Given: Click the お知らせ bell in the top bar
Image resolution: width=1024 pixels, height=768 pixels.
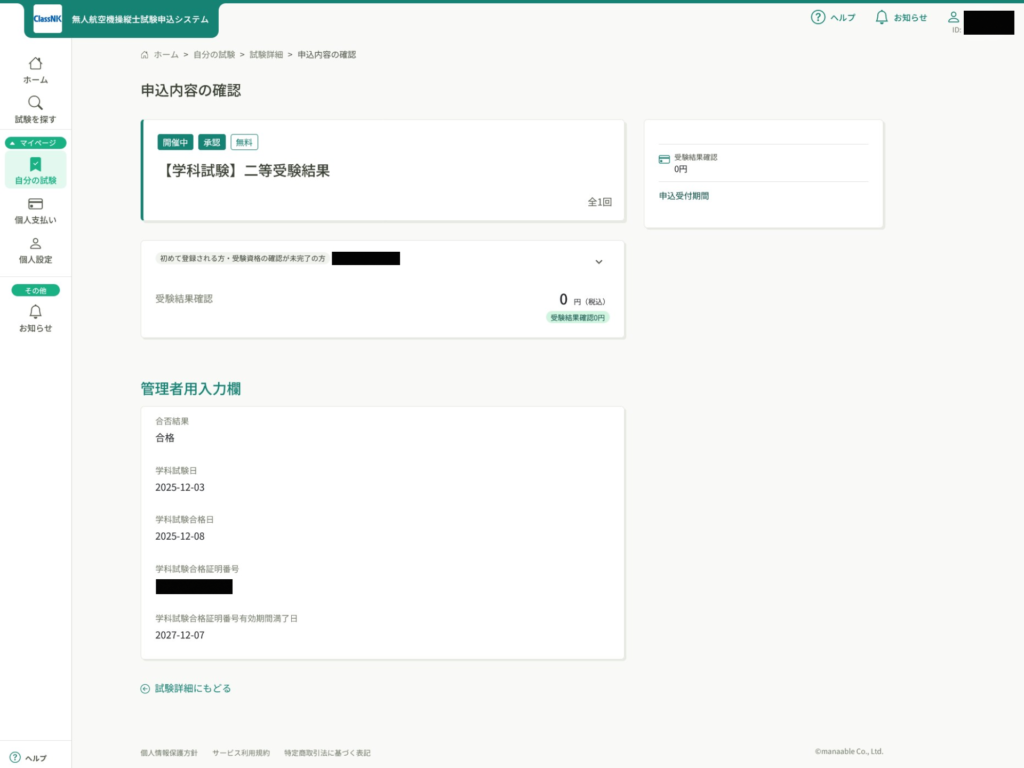Looking at the screenshot, I should pos(882,16).
